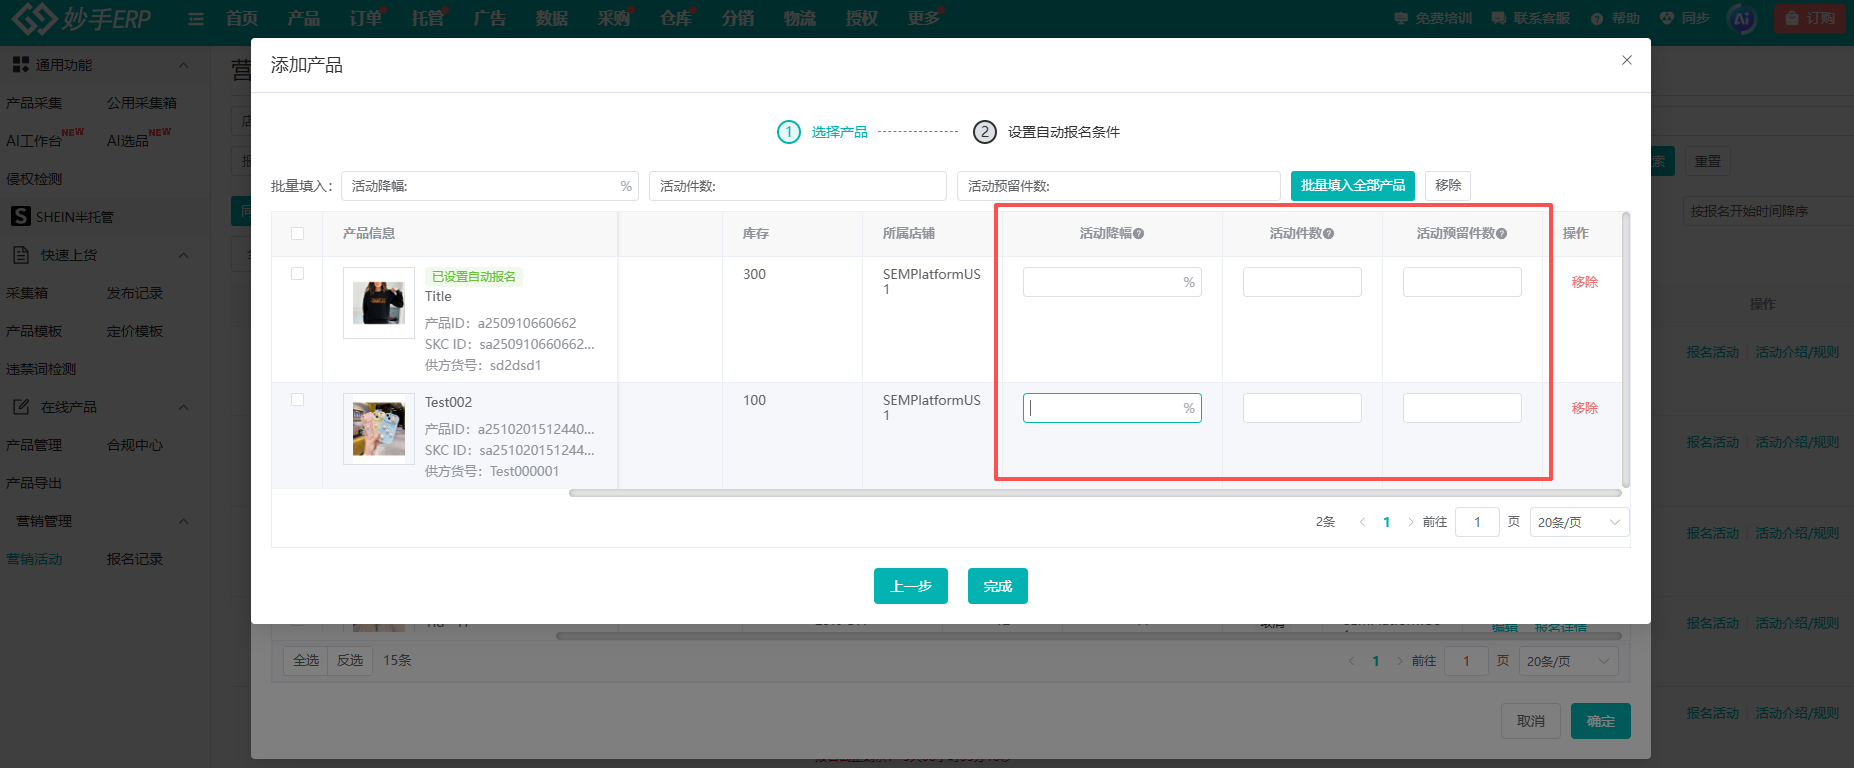The width and height of the screenshot is (1854, 768).
Task: Open 产品采集 in sidebar
Action: 34,103
